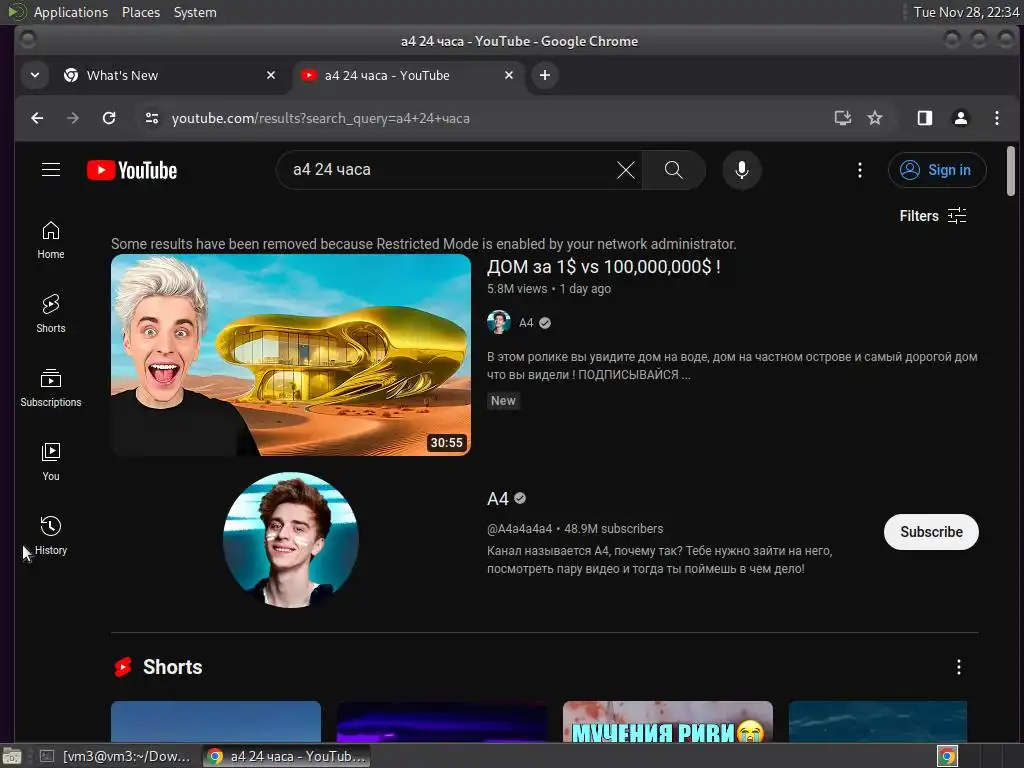Click the A4 channel avatar under the video

[x=499, y=323]
